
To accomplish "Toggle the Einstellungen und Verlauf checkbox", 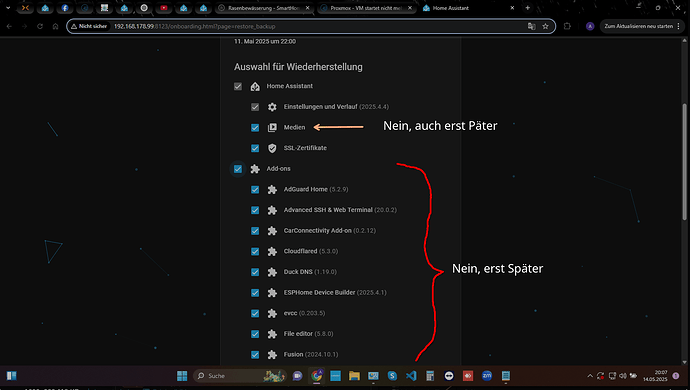I will tap(255, 107).
